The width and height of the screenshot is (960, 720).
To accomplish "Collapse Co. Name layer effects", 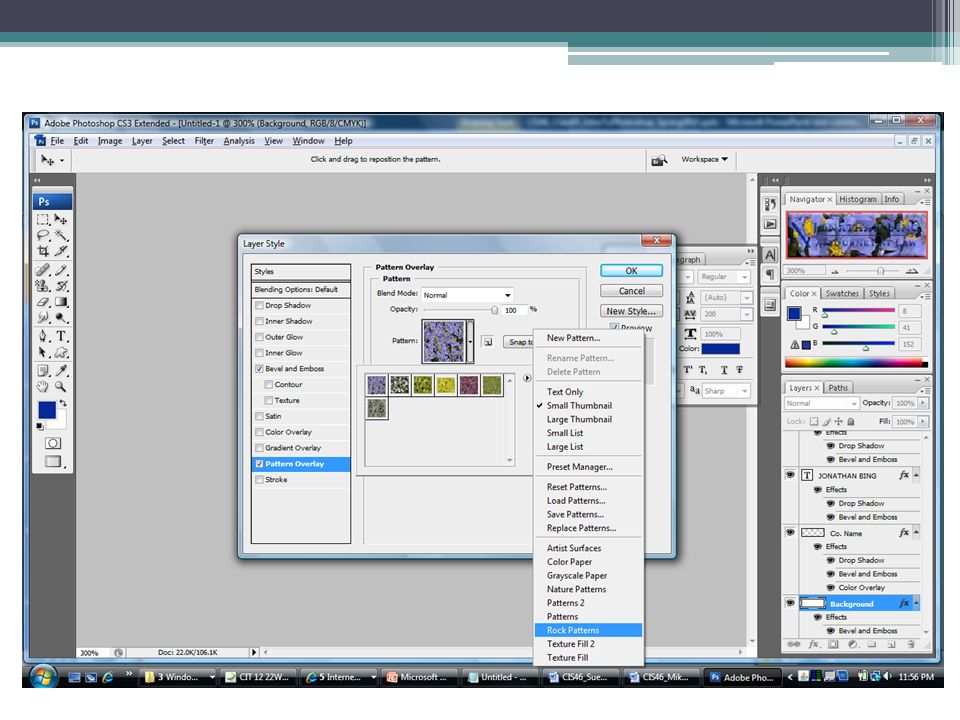I will tap(917, 533).
